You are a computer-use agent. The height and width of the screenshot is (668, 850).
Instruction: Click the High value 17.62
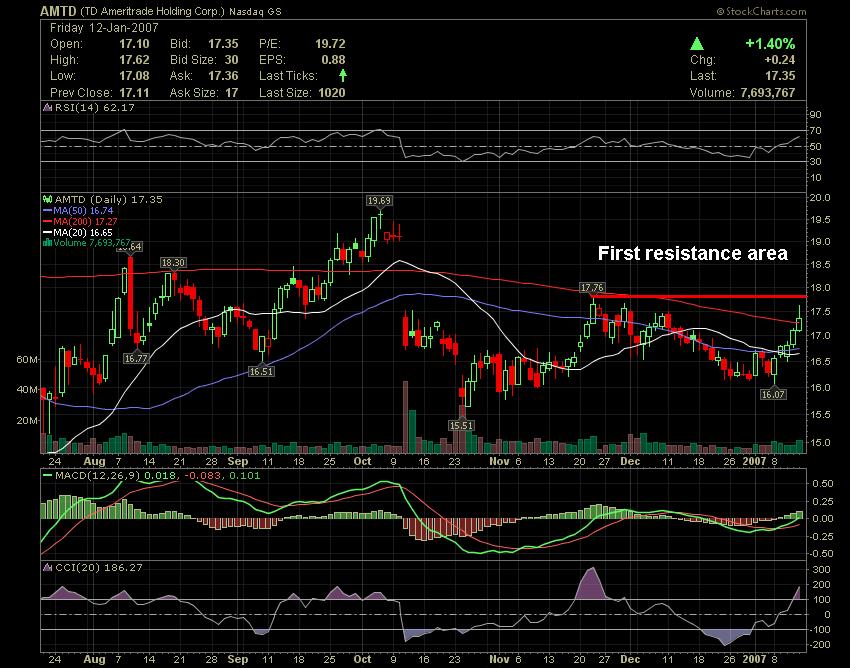pyautogui.click(x=134, y=60)
